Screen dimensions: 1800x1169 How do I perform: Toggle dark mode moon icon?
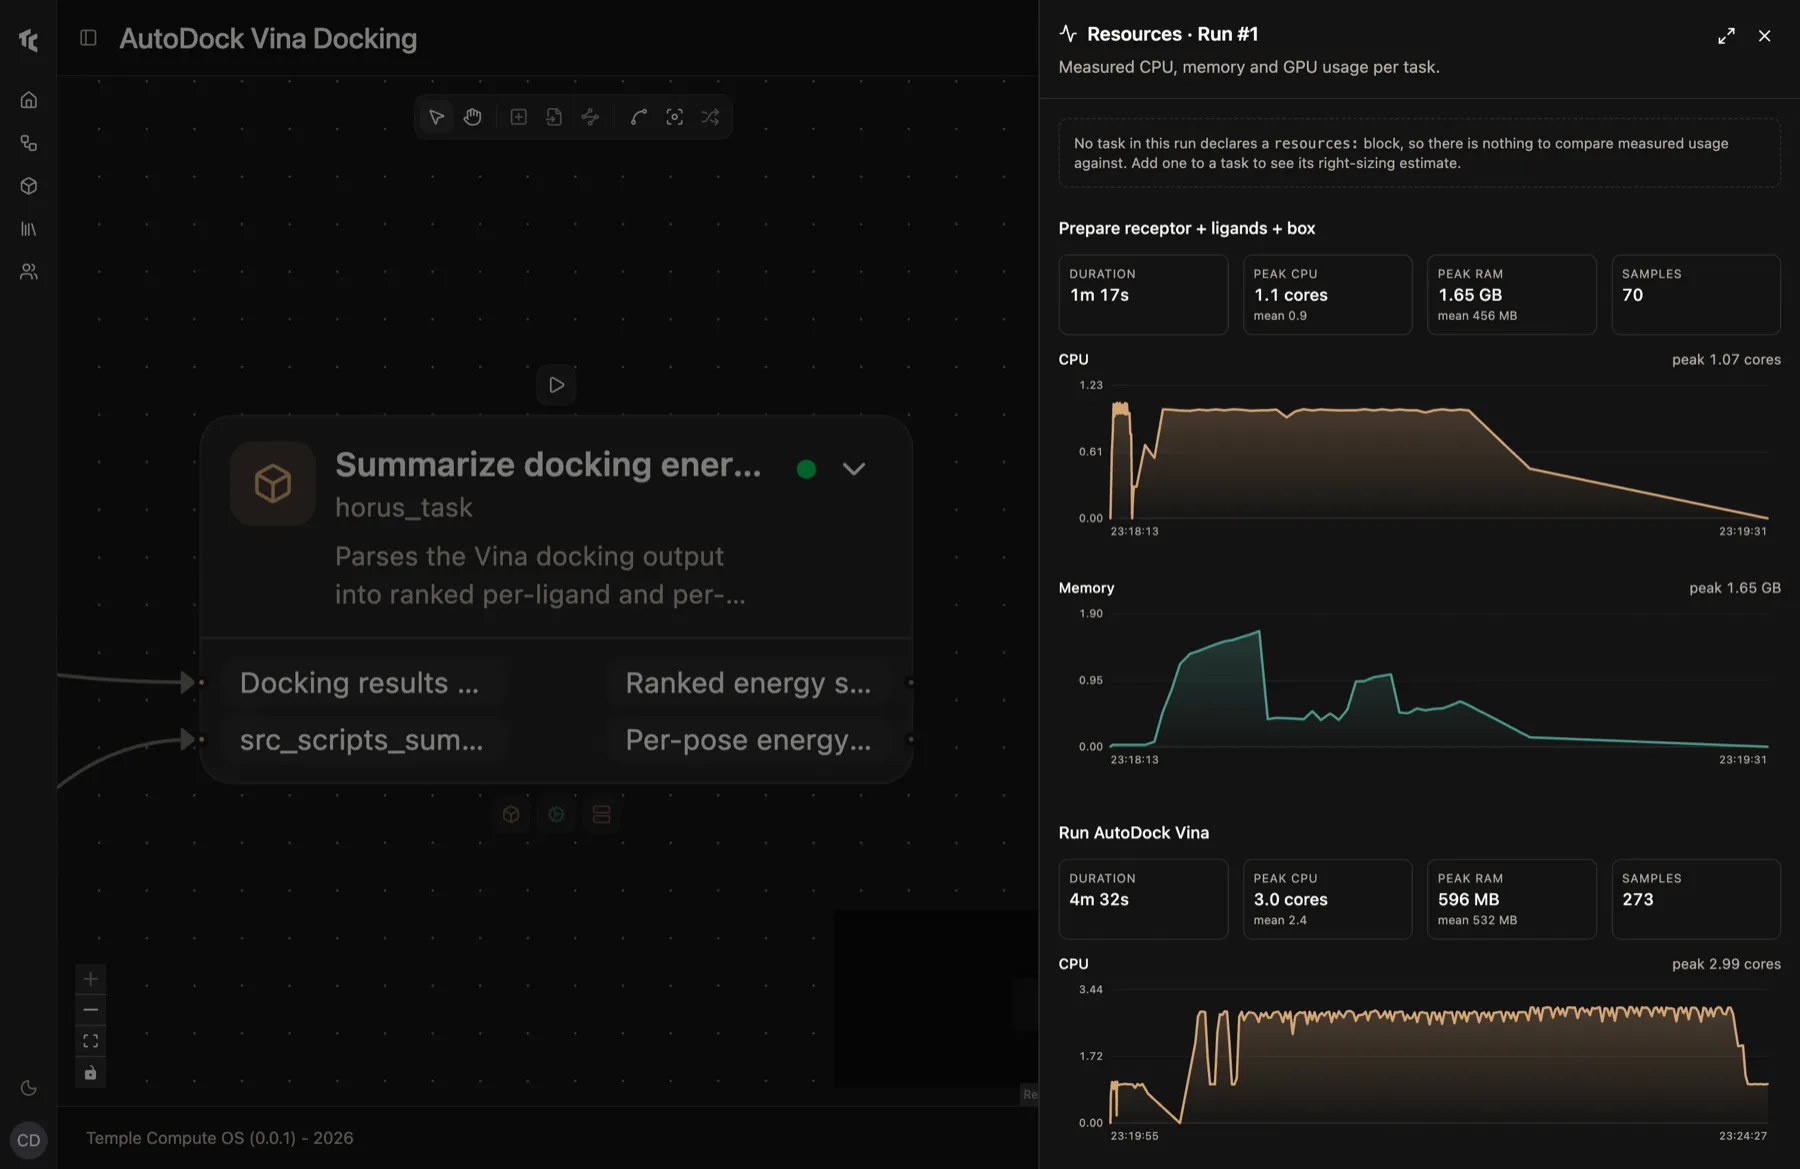[29, 1088]
